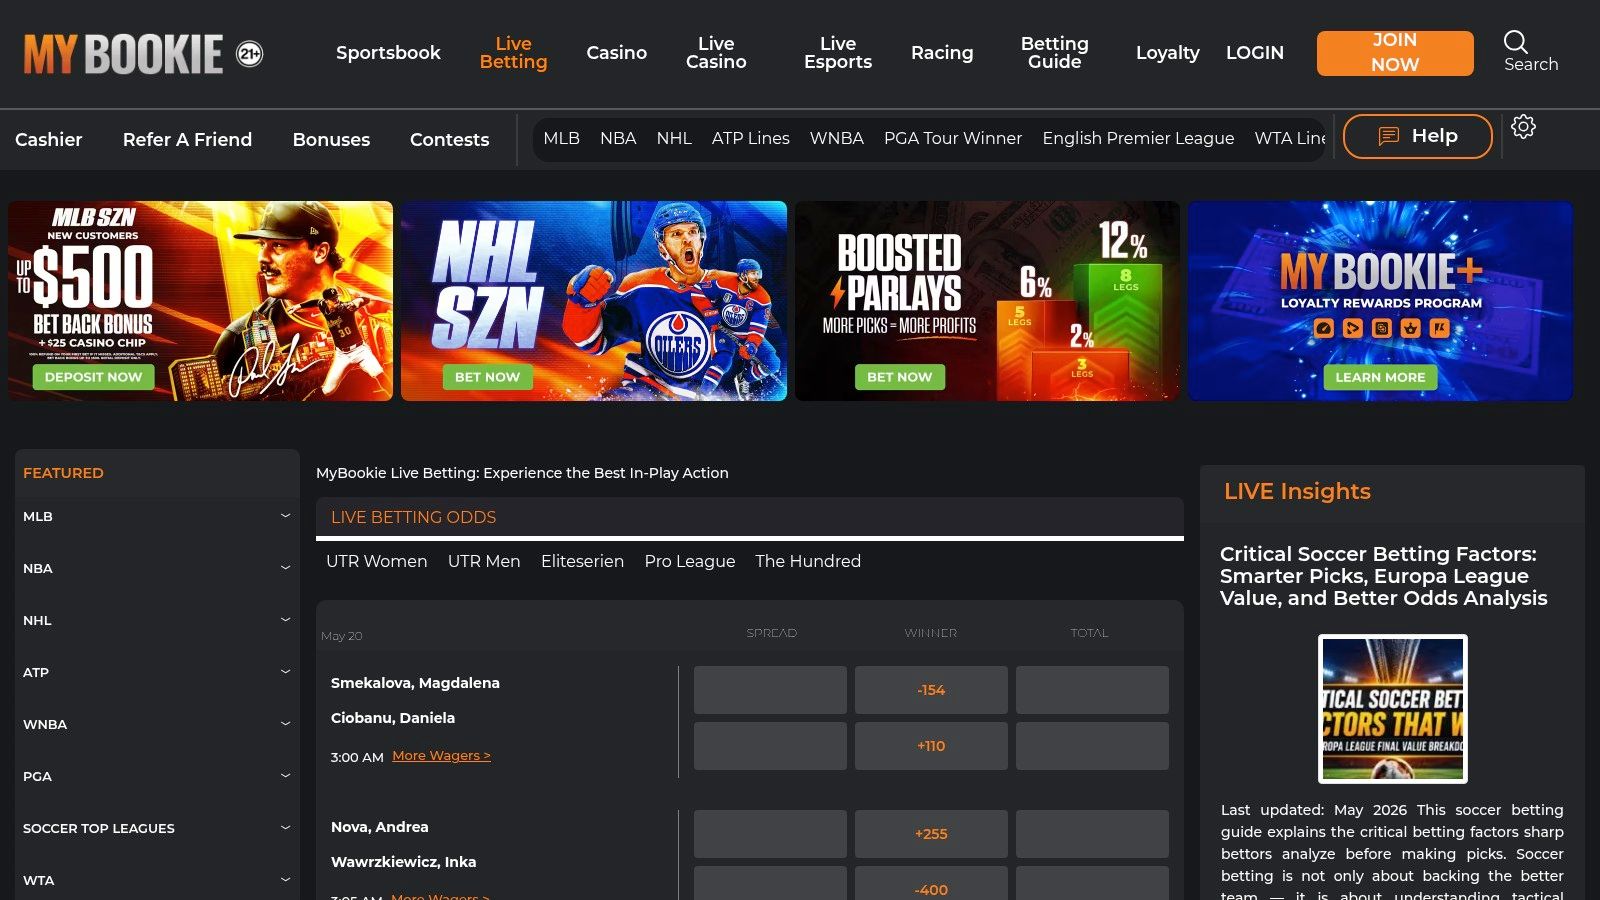Go to Live Betting
The width and height of the screenshot is (1600, 900).
(513, 53)
